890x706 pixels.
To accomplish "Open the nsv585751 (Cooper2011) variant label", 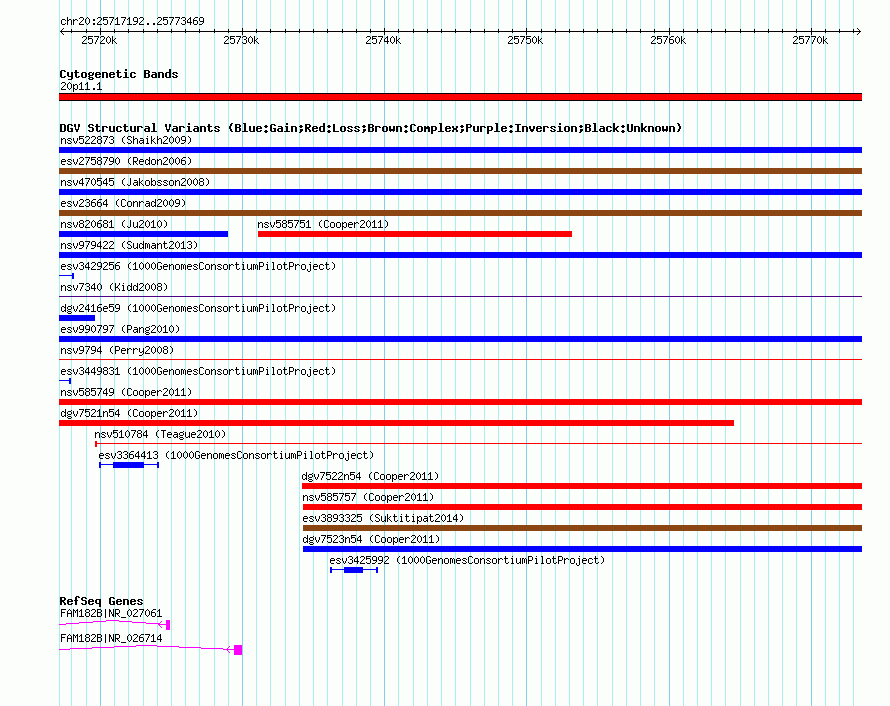I will click(323, 224).
